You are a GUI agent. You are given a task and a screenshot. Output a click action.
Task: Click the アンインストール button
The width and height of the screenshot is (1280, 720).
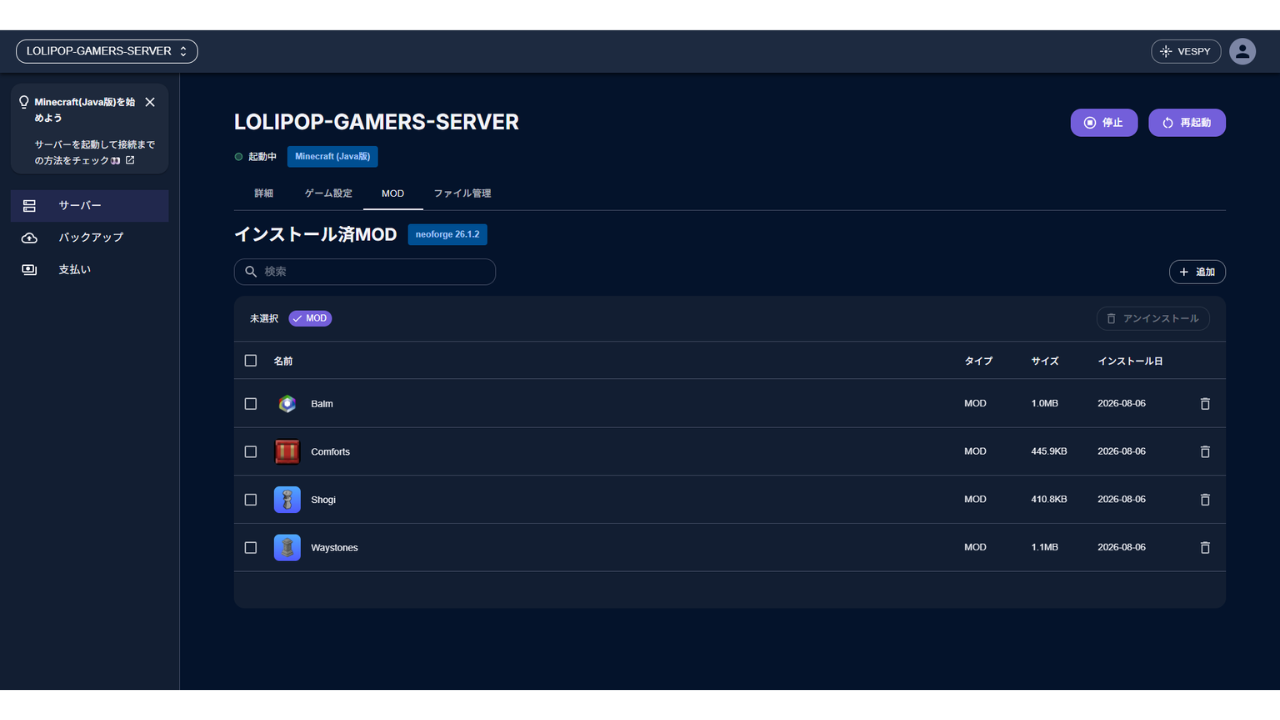click(x=1153, y=319)
